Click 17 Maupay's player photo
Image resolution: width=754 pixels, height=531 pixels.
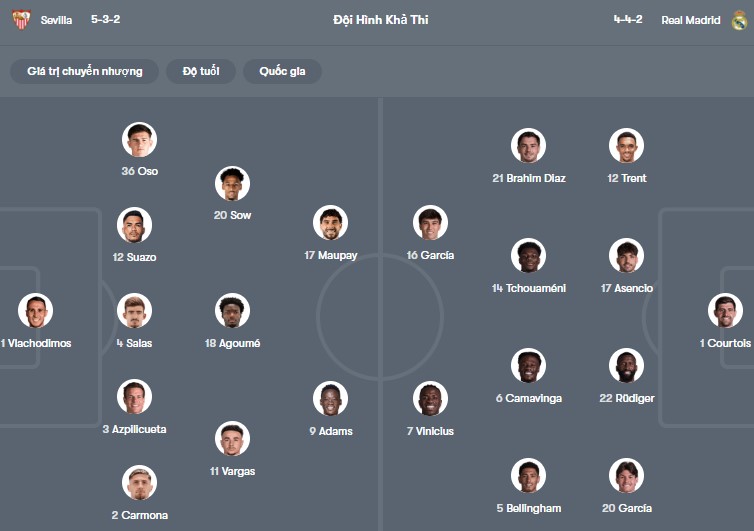pyautogui.click(x=330, y=223)
